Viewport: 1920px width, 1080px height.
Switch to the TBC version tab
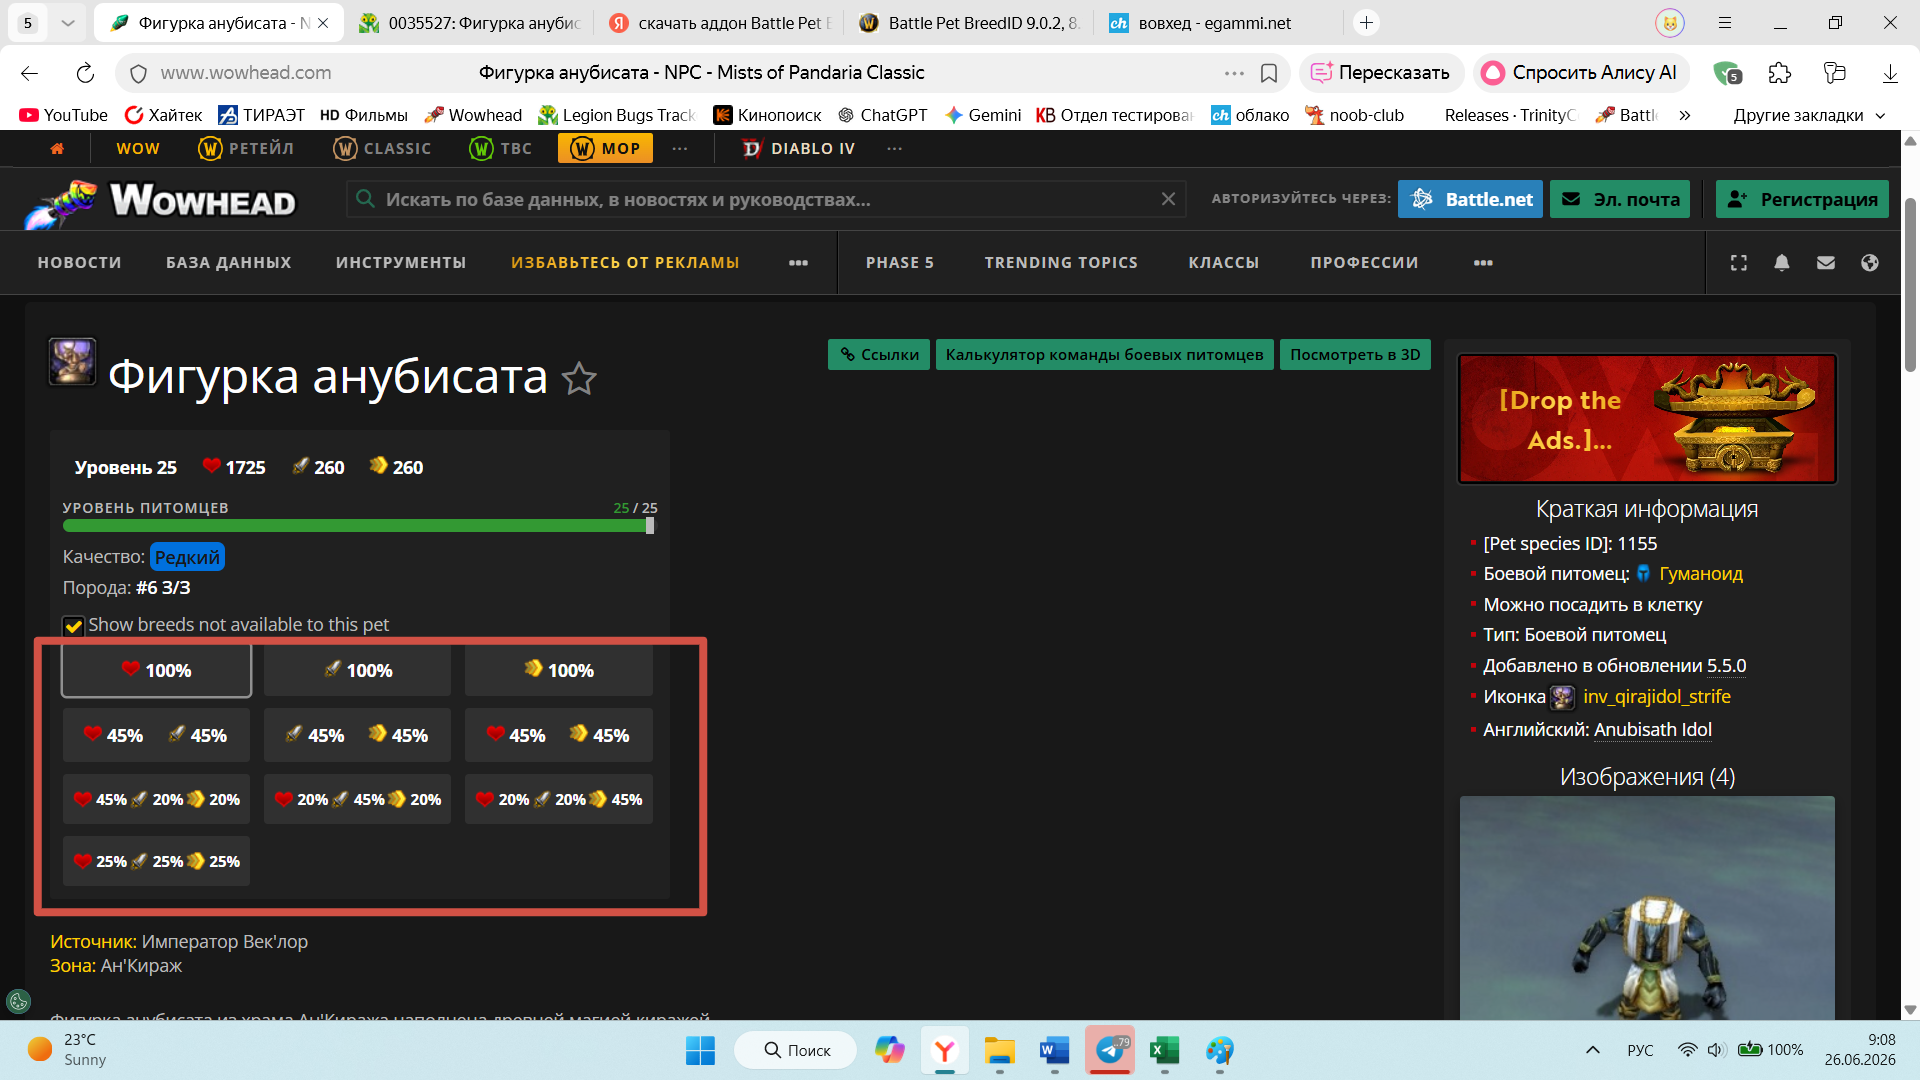501,148
